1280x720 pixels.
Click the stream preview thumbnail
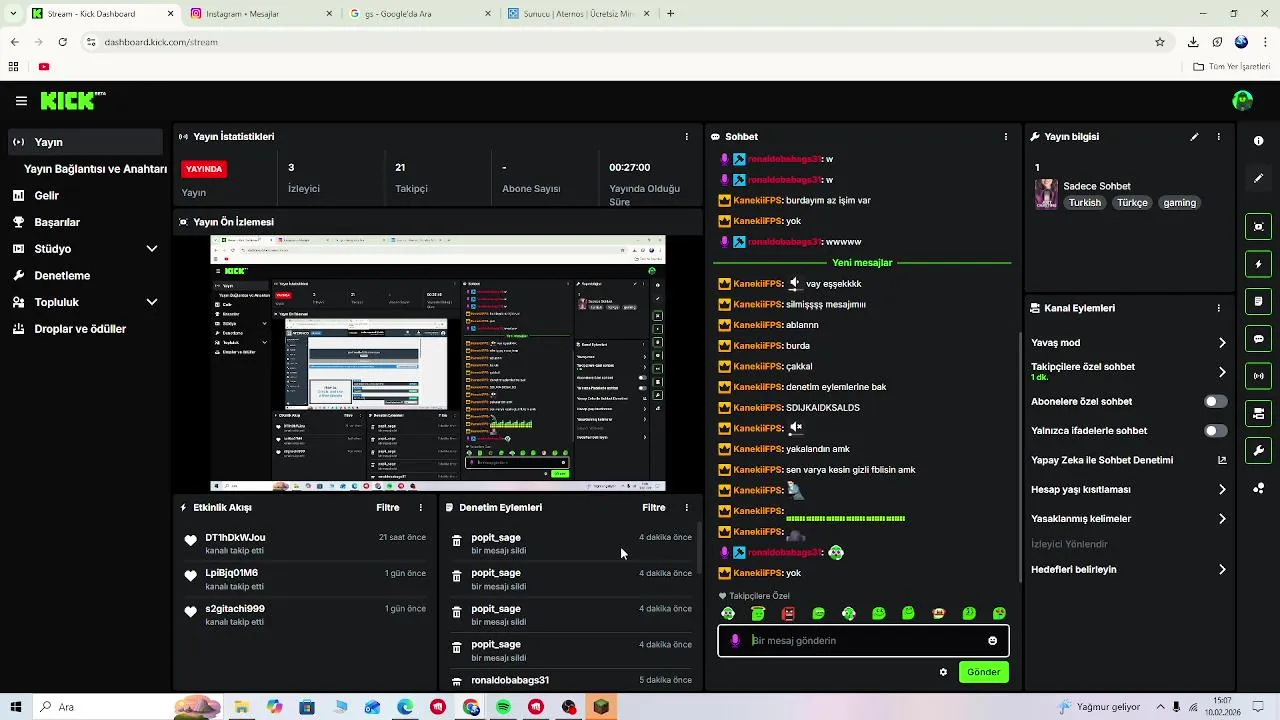(438, 363)
